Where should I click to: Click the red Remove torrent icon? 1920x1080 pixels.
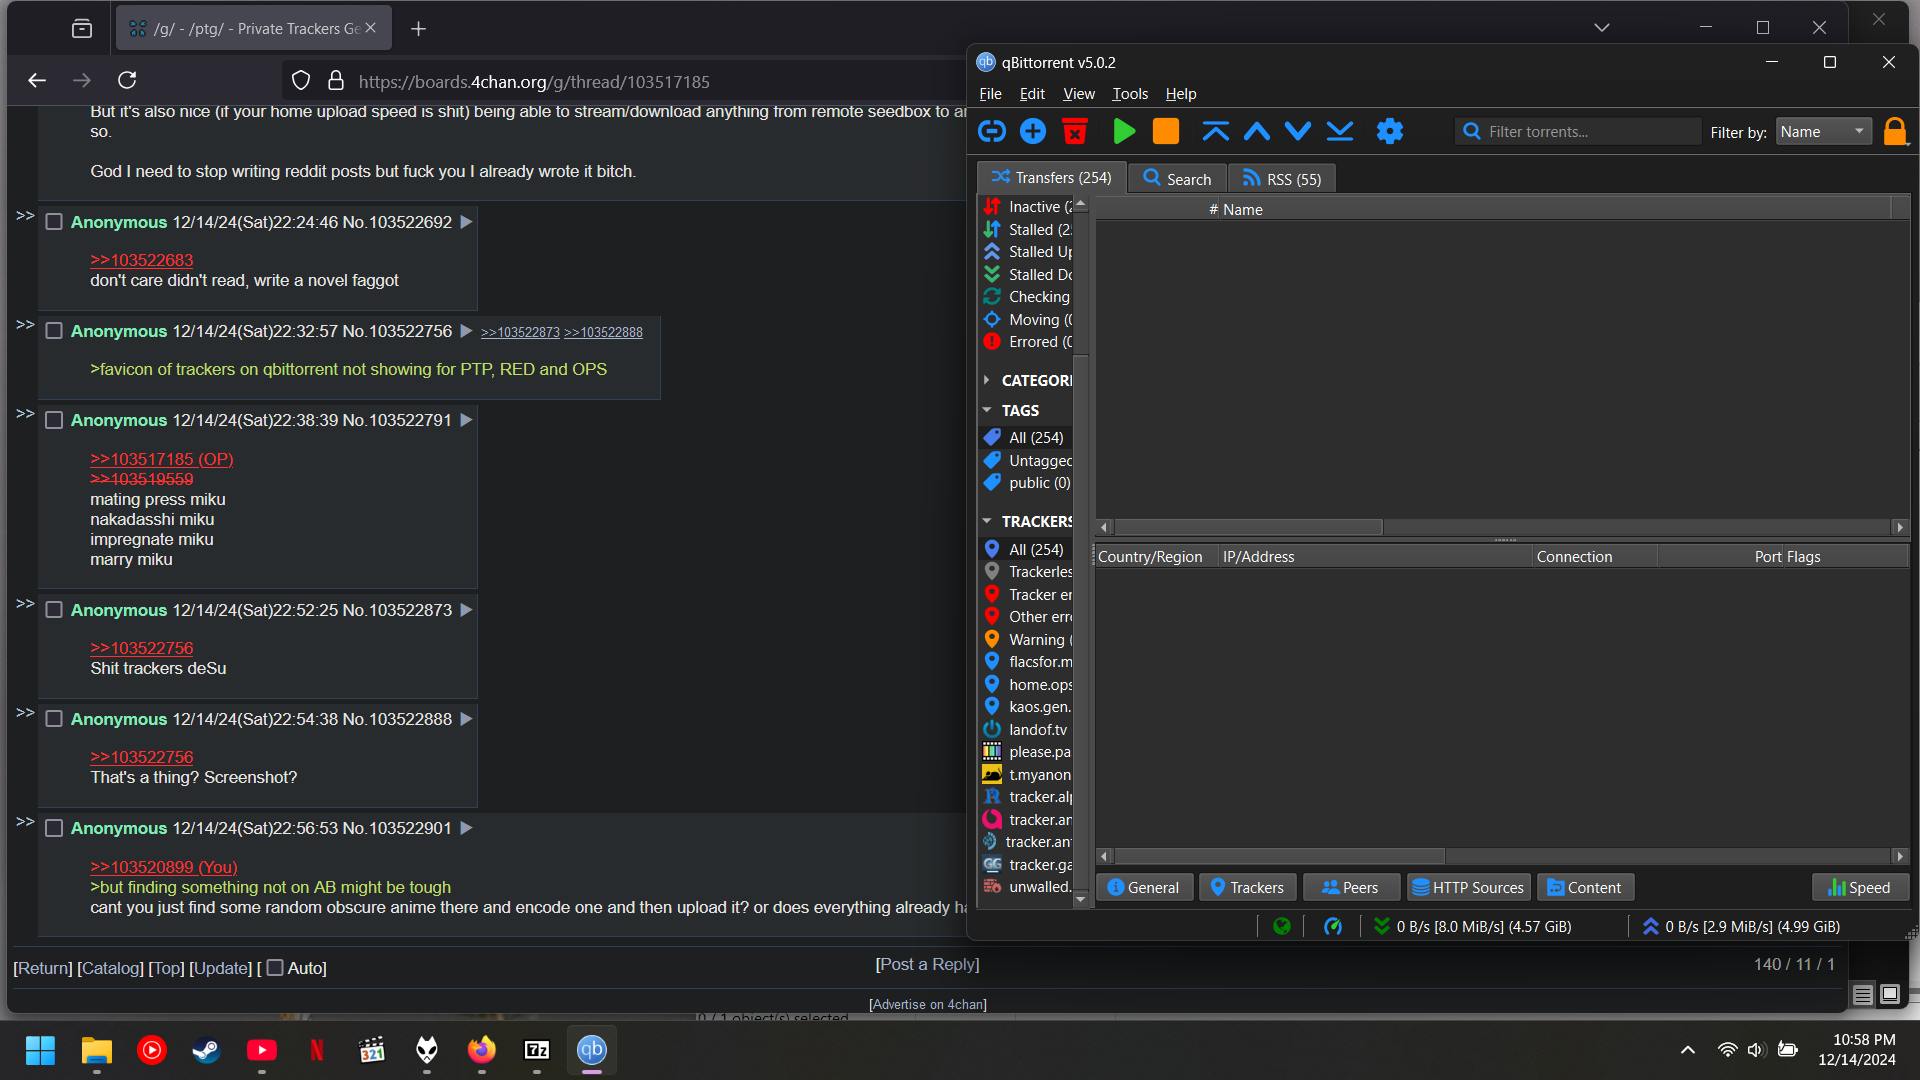click(1075, 131)
